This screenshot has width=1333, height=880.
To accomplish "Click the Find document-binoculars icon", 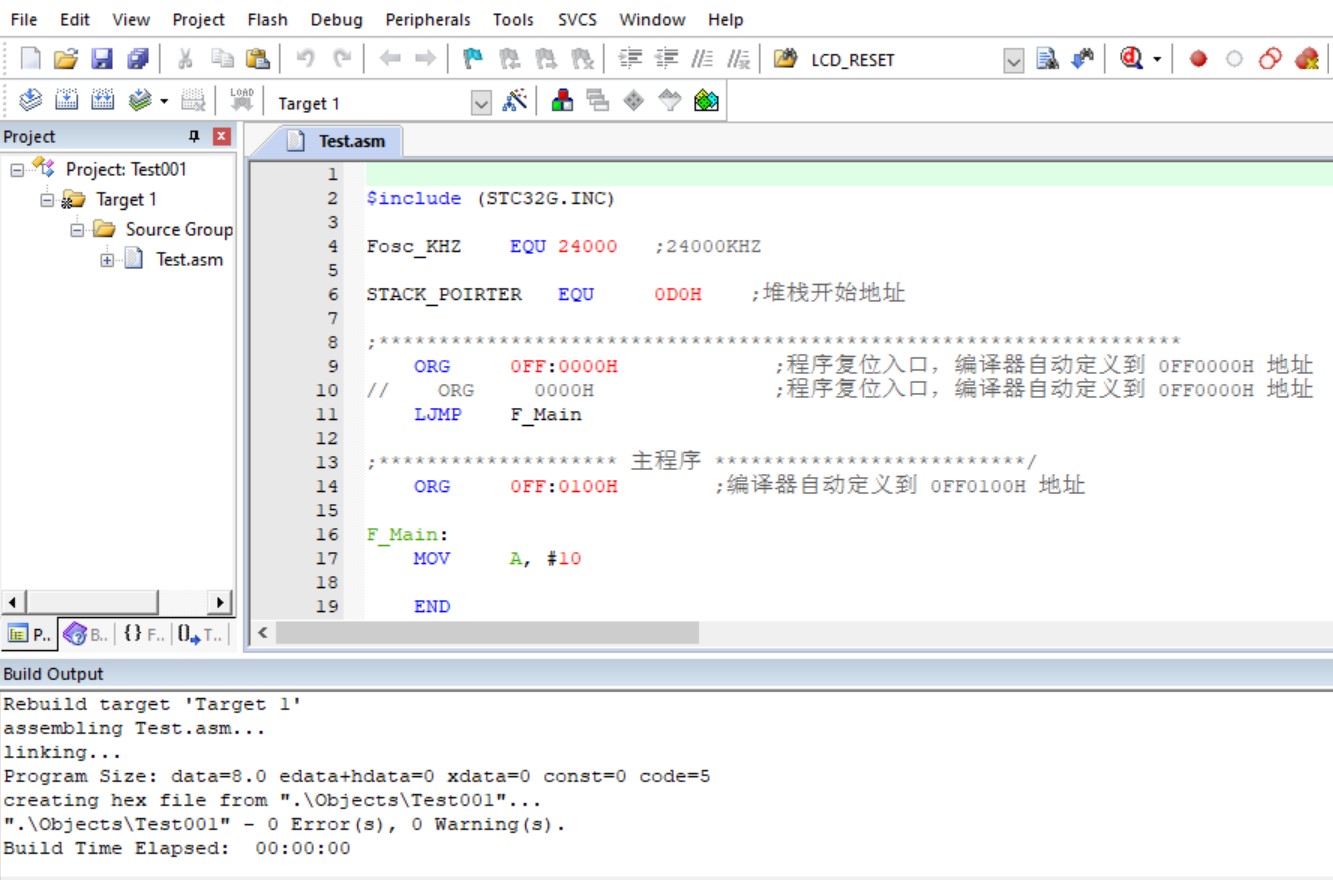I will coord(1047,59).
